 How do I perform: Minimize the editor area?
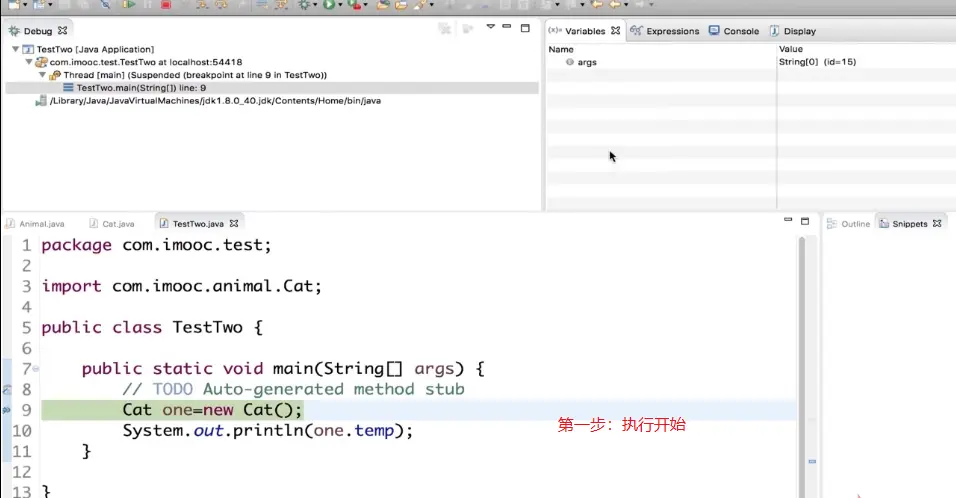[x=788, y=219]
